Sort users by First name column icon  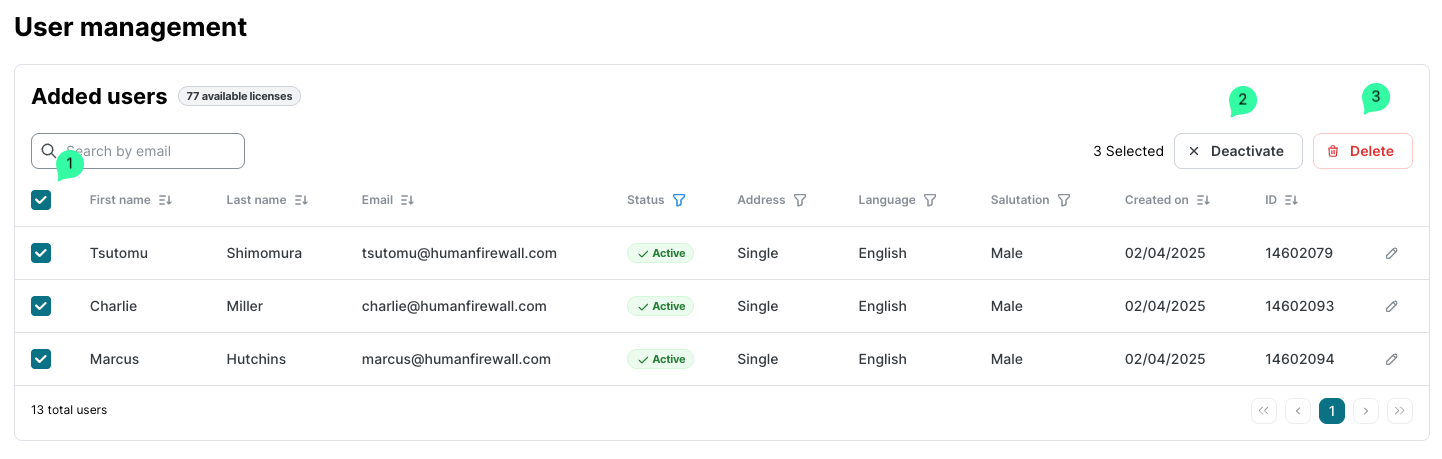[x=166, y=200]
